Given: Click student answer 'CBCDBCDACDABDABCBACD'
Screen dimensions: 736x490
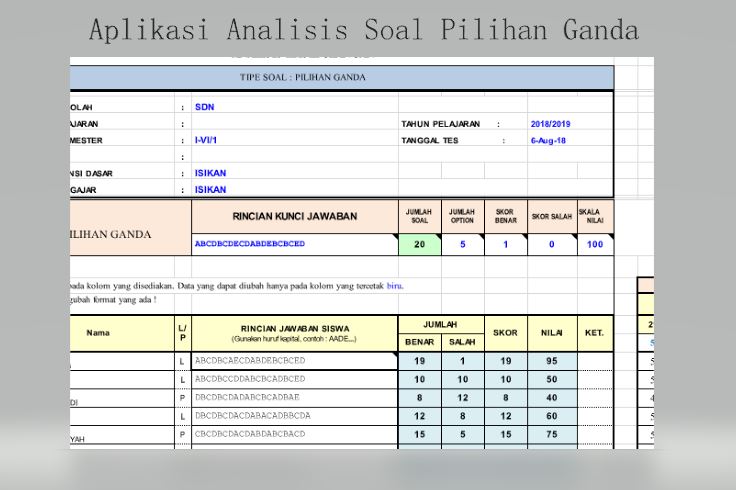Looking at the screenshot, I should tap(295, 434).
